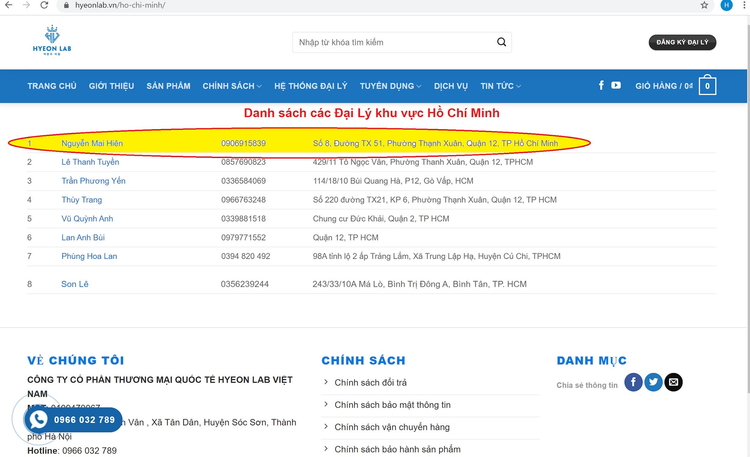
Task: Open the YouTube icon in navbar
Action: tap(616, 86)
